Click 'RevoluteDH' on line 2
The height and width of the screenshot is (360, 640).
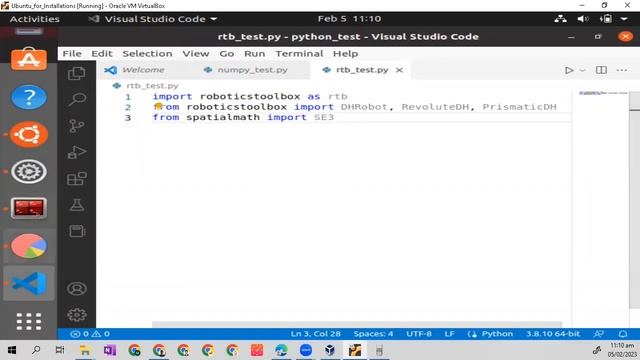click(435, 107)
